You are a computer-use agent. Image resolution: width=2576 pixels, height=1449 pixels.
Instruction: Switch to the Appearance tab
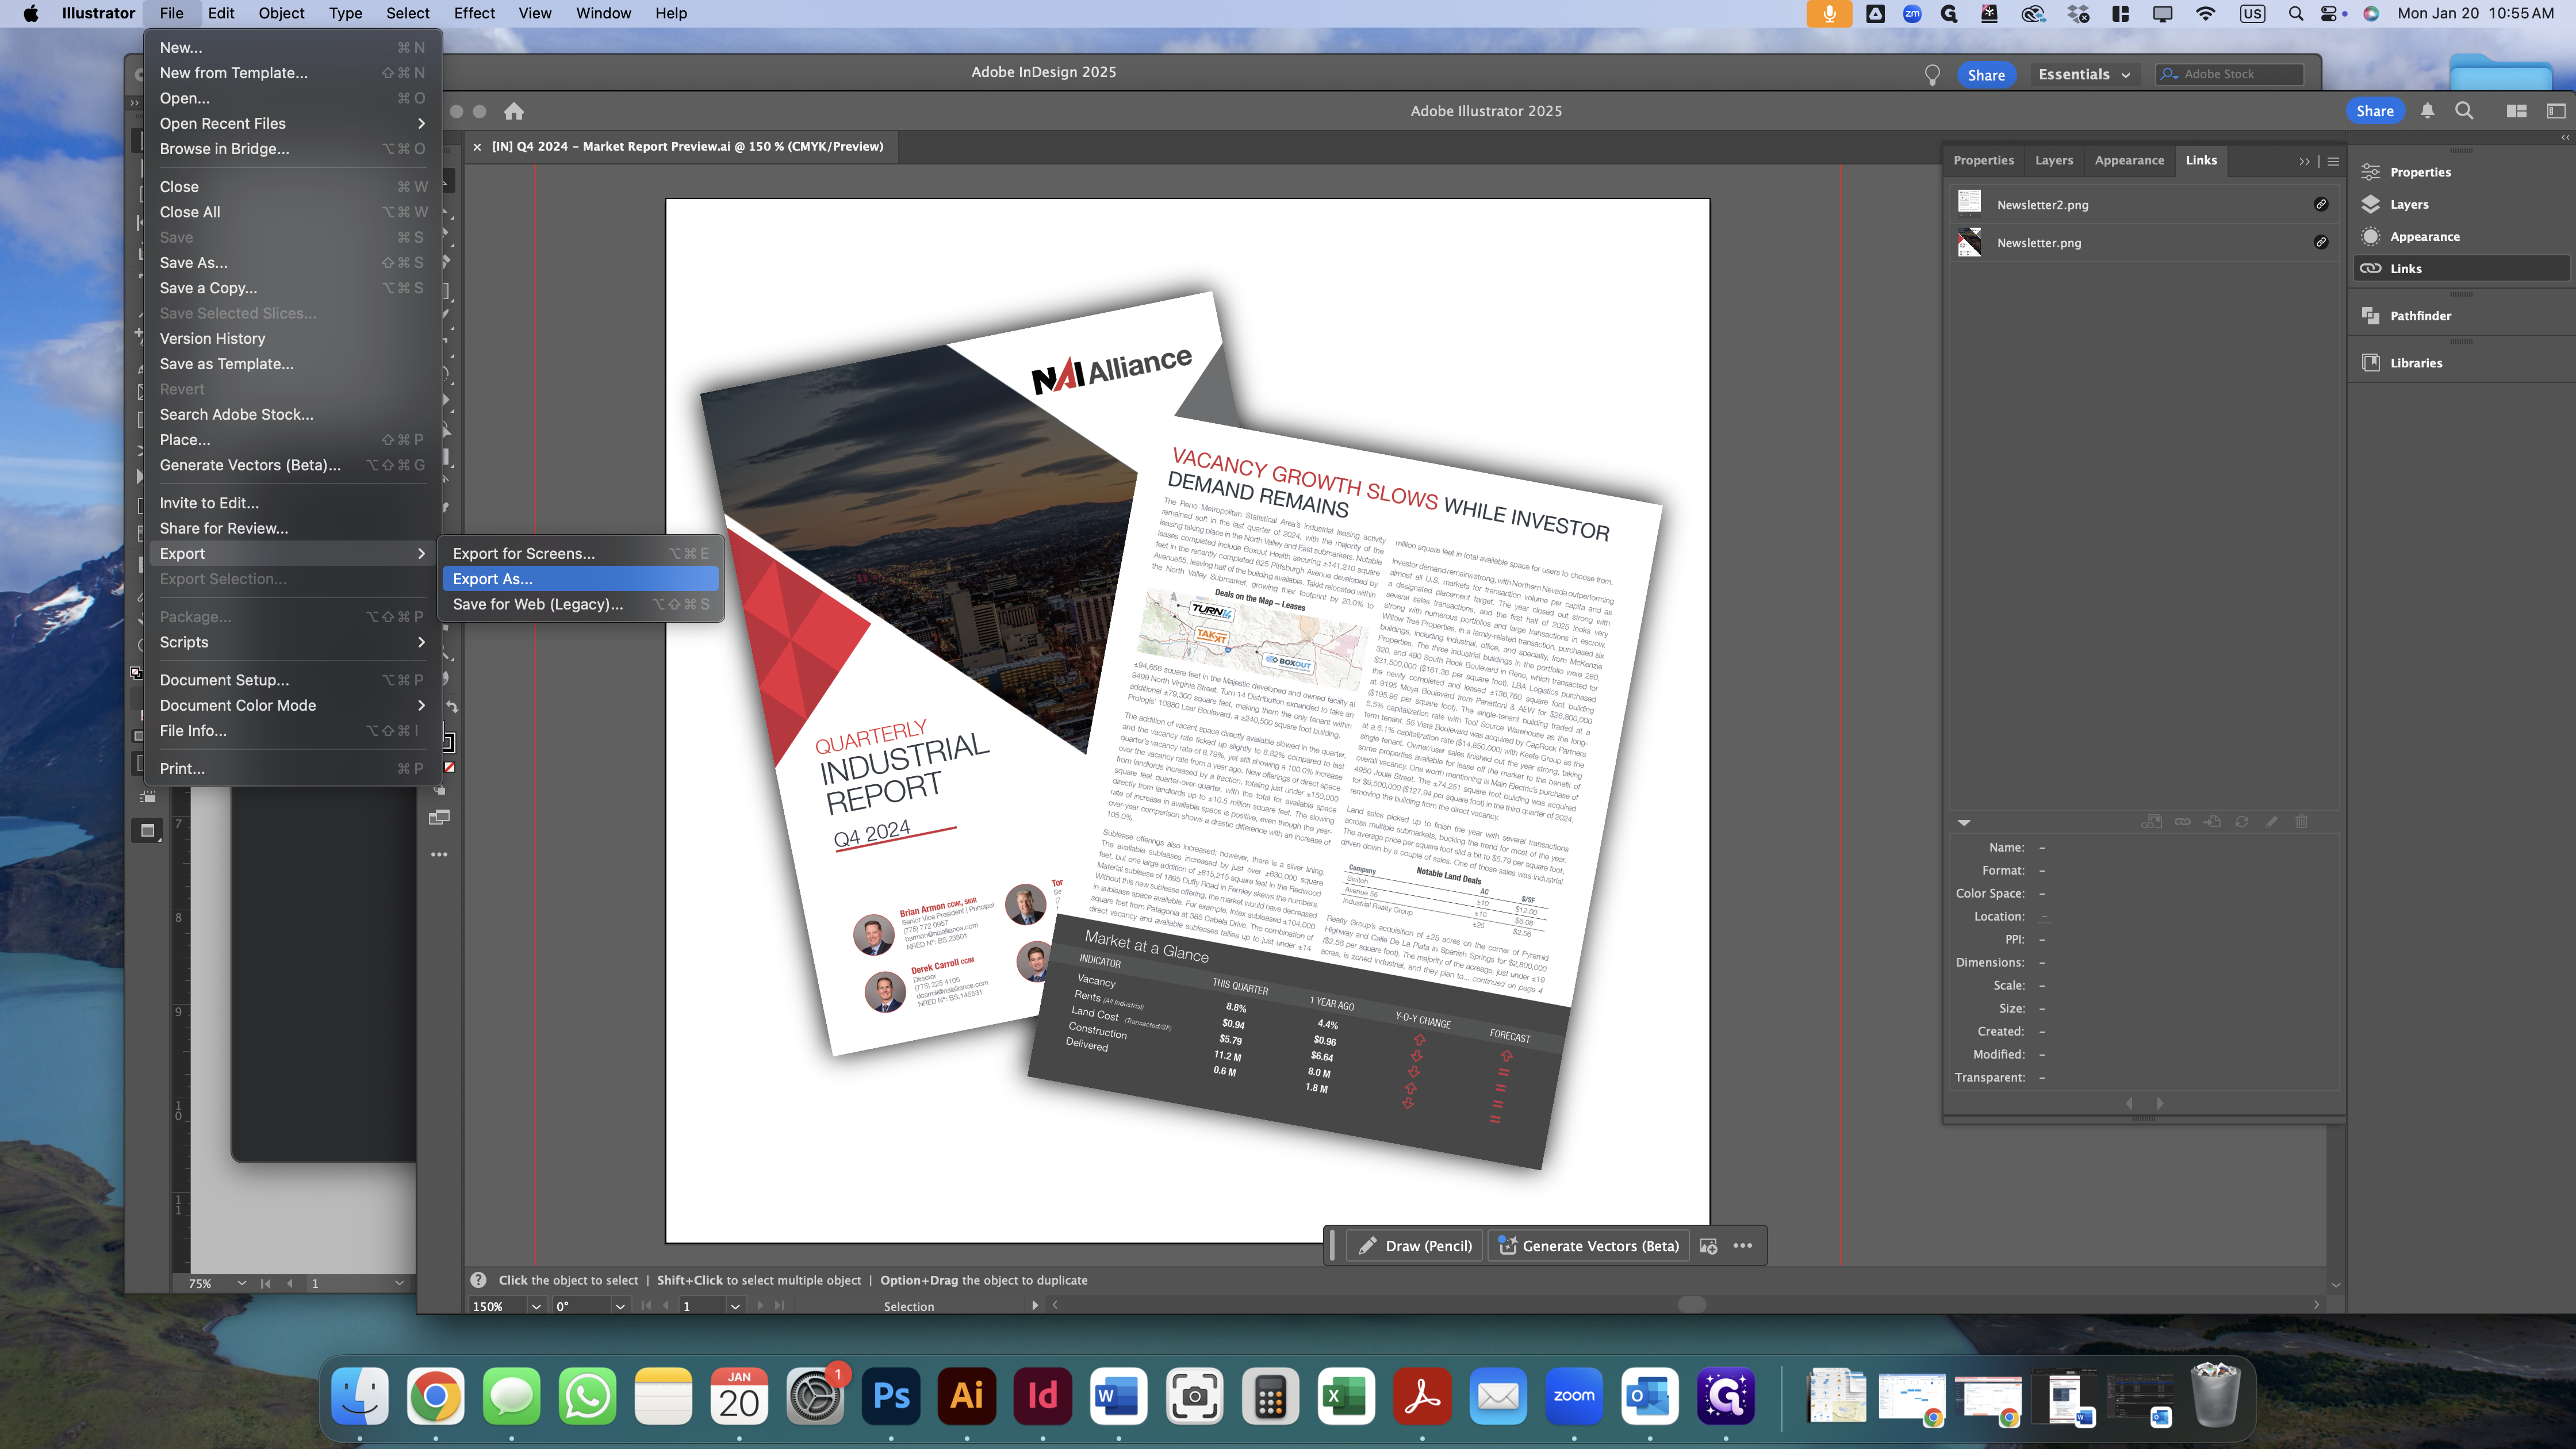(x=2129, y=160)
